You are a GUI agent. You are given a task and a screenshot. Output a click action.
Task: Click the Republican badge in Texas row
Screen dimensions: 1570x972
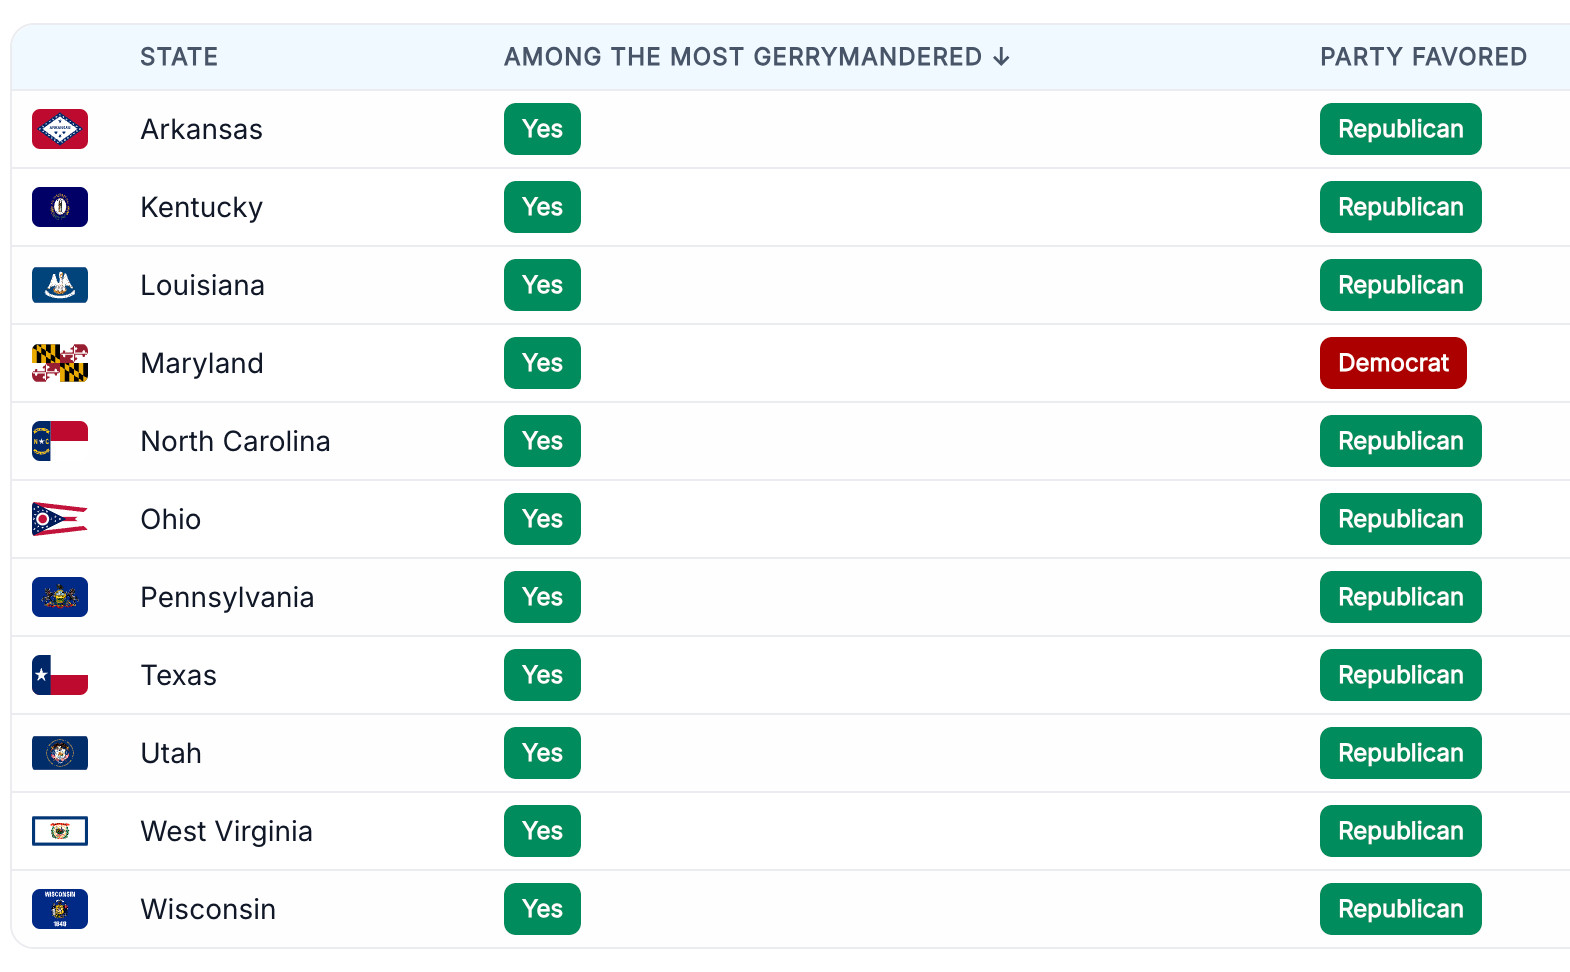[1401, 675]
